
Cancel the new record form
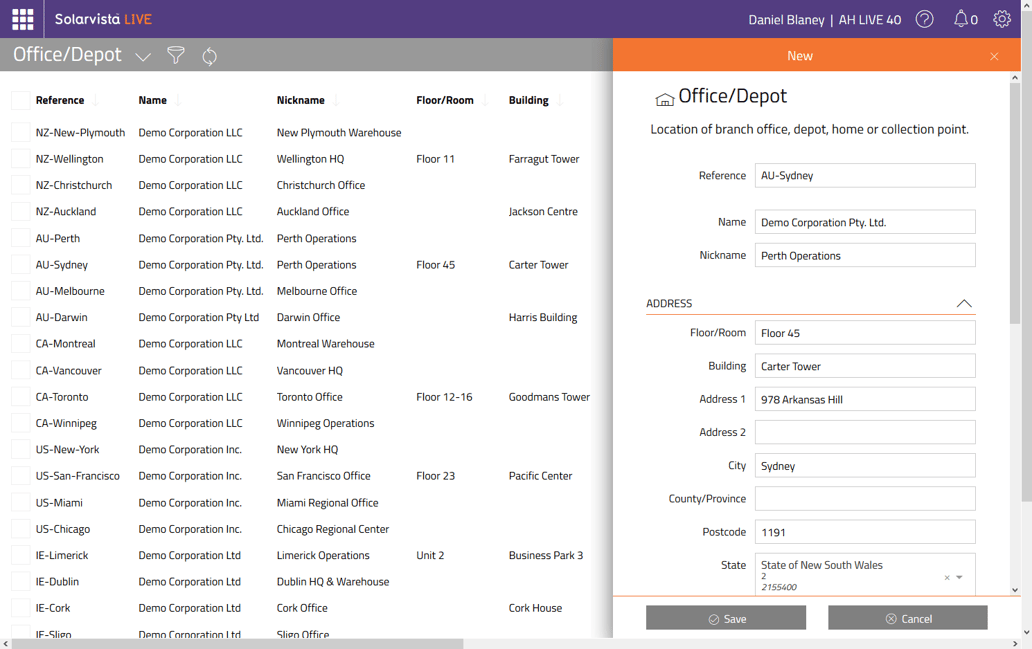tap(907, 619)
